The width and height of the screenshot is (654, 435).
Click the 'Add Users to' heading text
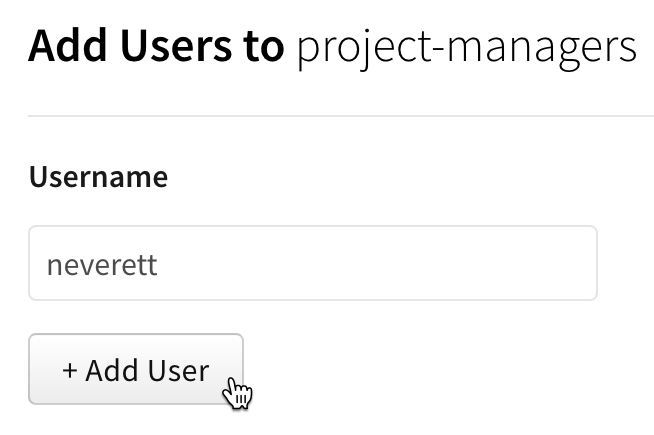tap(156, 46)
